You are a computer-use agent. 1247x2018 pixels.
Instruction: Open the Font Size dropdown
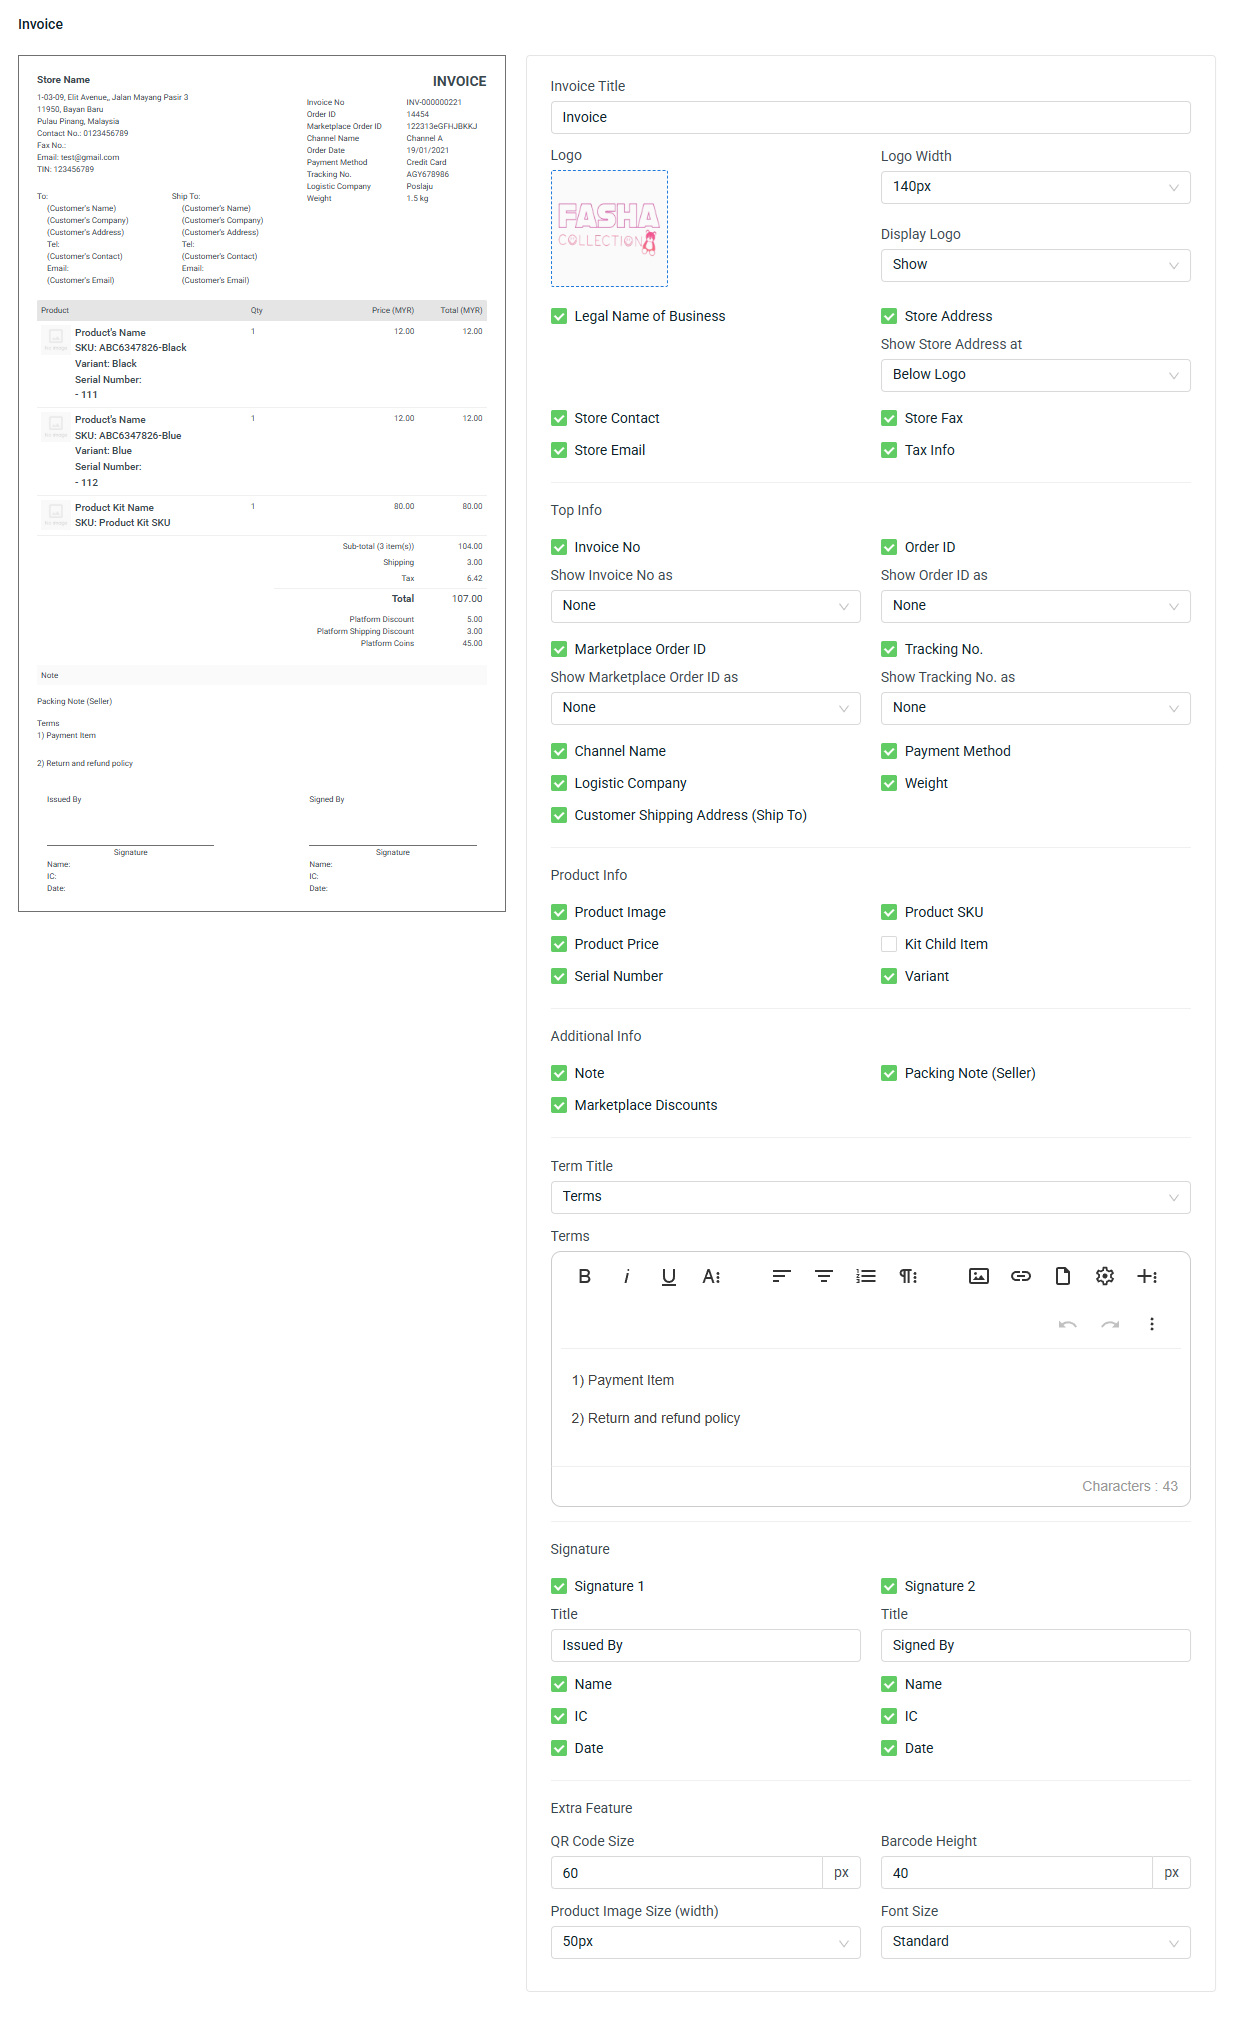(1035, 1942)
